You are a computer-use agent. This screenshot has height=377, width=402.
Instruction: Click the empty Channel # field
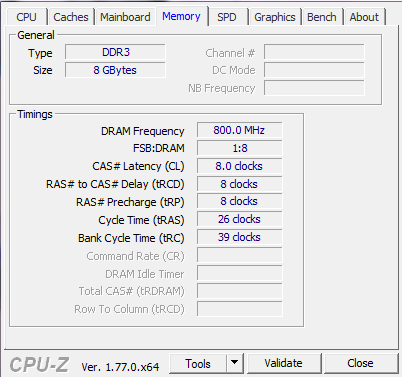click(x=314, y=53)
